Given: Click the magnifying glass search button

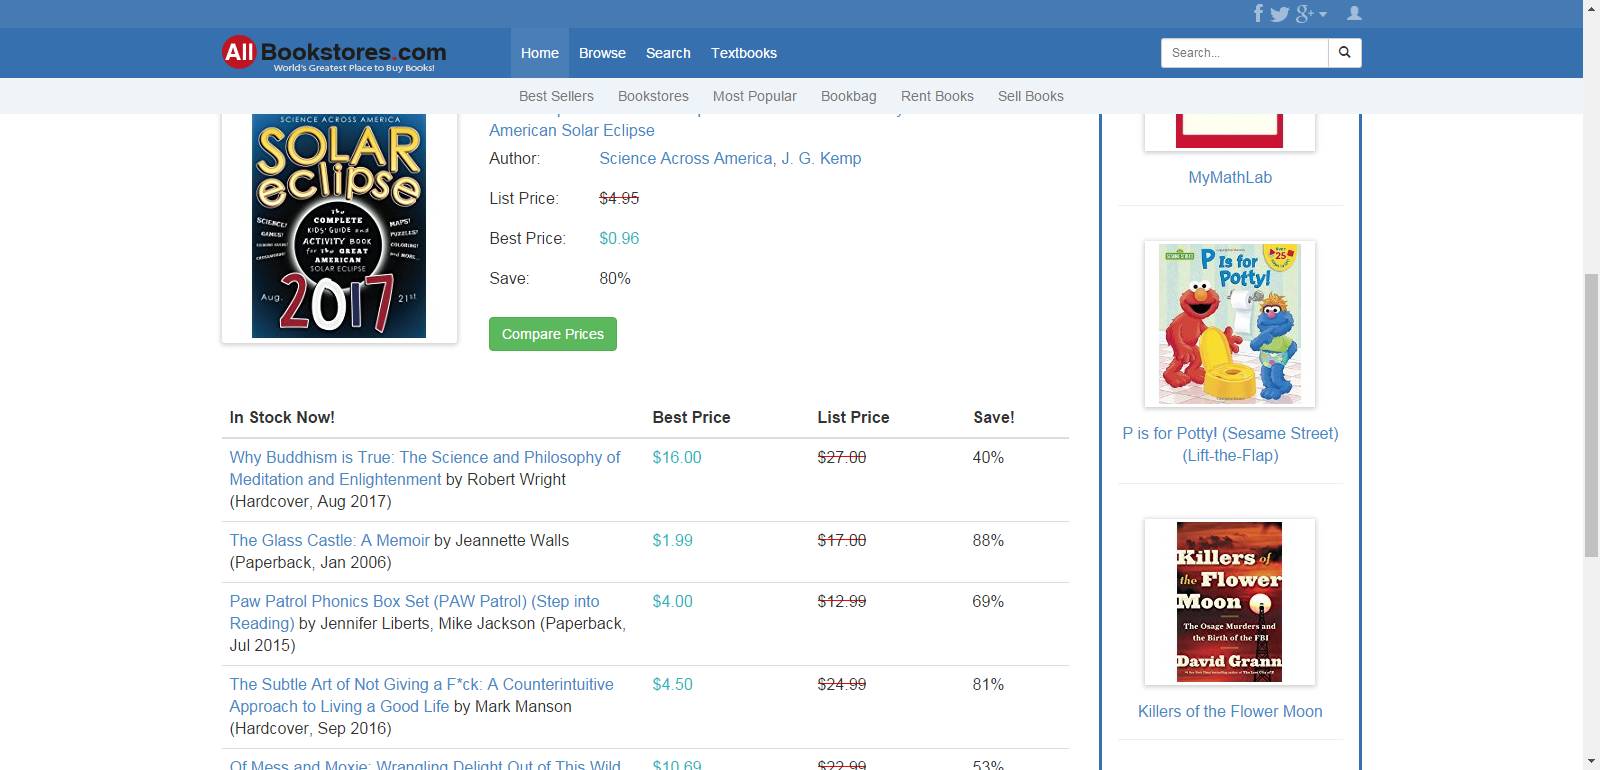Looking at the screenshot, I should [x=1344, y=53].
